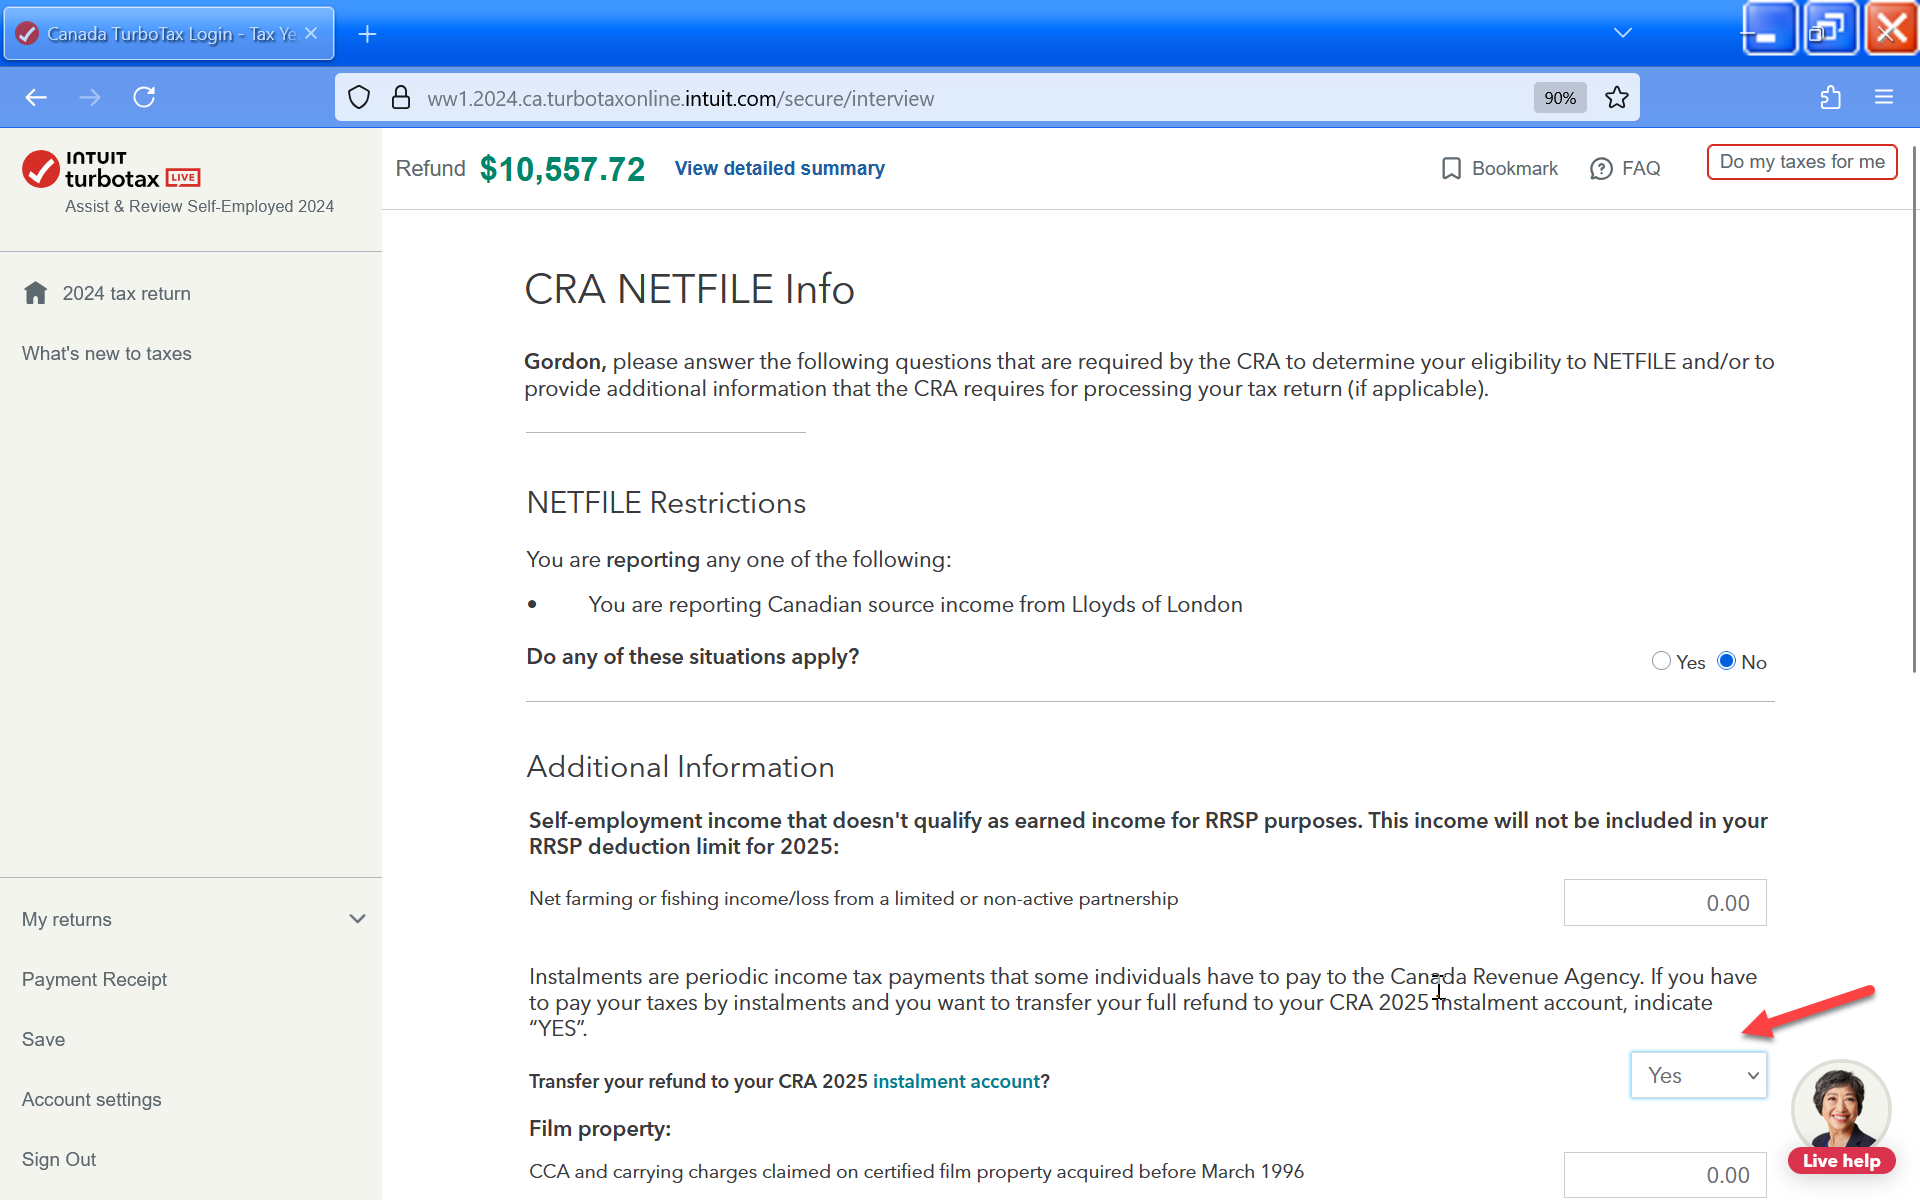
Task: Open 2024 tax return in sidebar
Action: pos(126,293)
